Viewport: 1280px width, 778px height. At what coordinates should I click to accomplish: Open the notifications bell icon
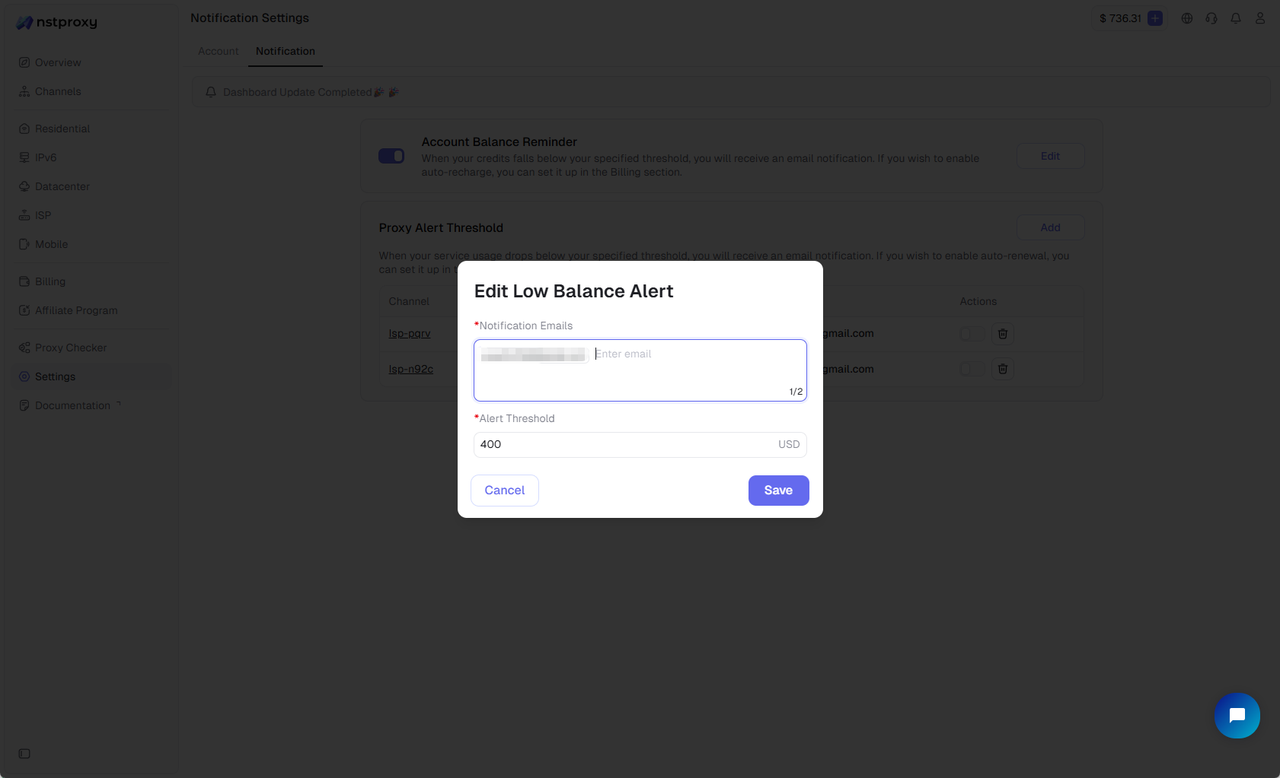coord(1236,18)
